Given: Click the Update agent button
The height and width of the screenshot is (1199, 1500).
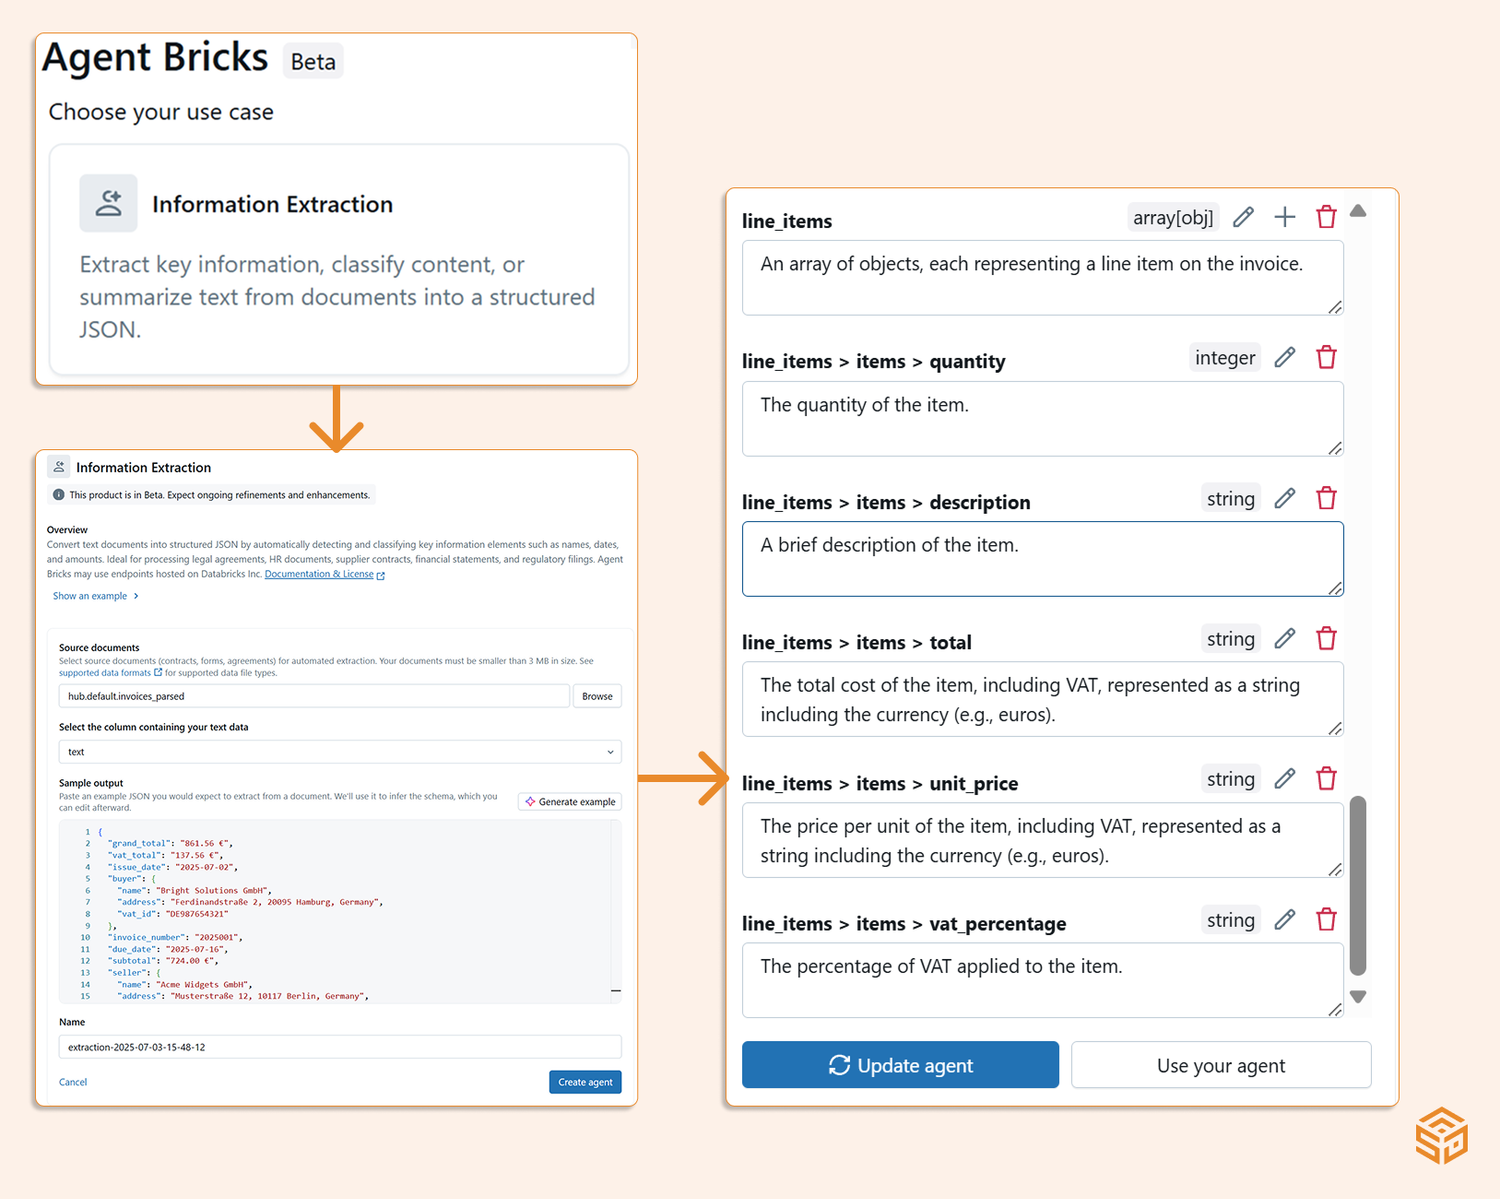Looking at the screenshot, I should (899, 1064).
